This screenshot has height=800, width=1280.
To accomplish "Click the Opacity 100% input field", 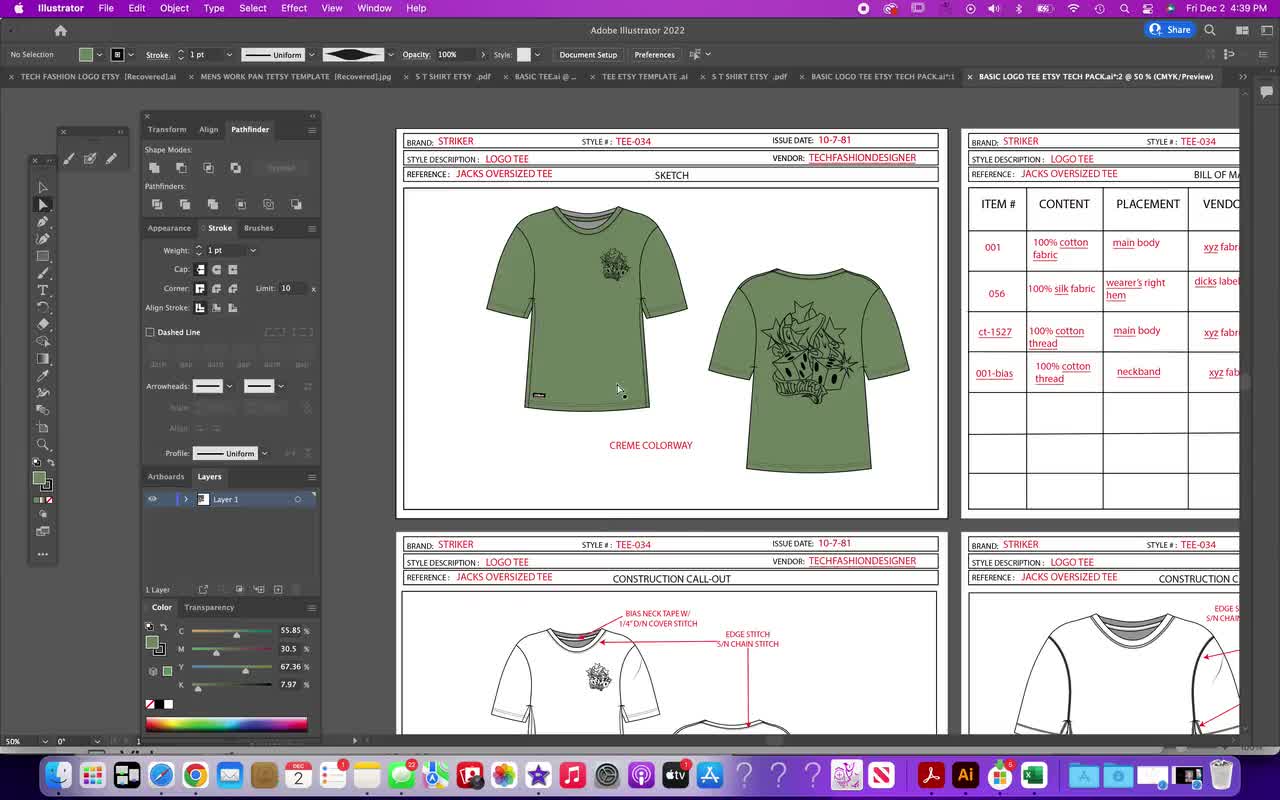I will tap(456, 55).
